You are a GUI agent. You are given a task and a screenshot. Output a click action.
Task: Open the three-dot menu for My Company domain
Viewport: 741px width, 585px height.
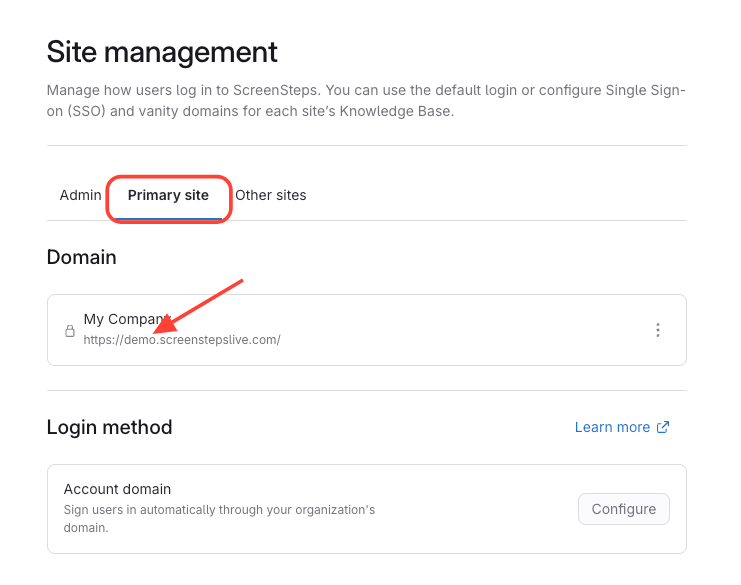(657, 330)
